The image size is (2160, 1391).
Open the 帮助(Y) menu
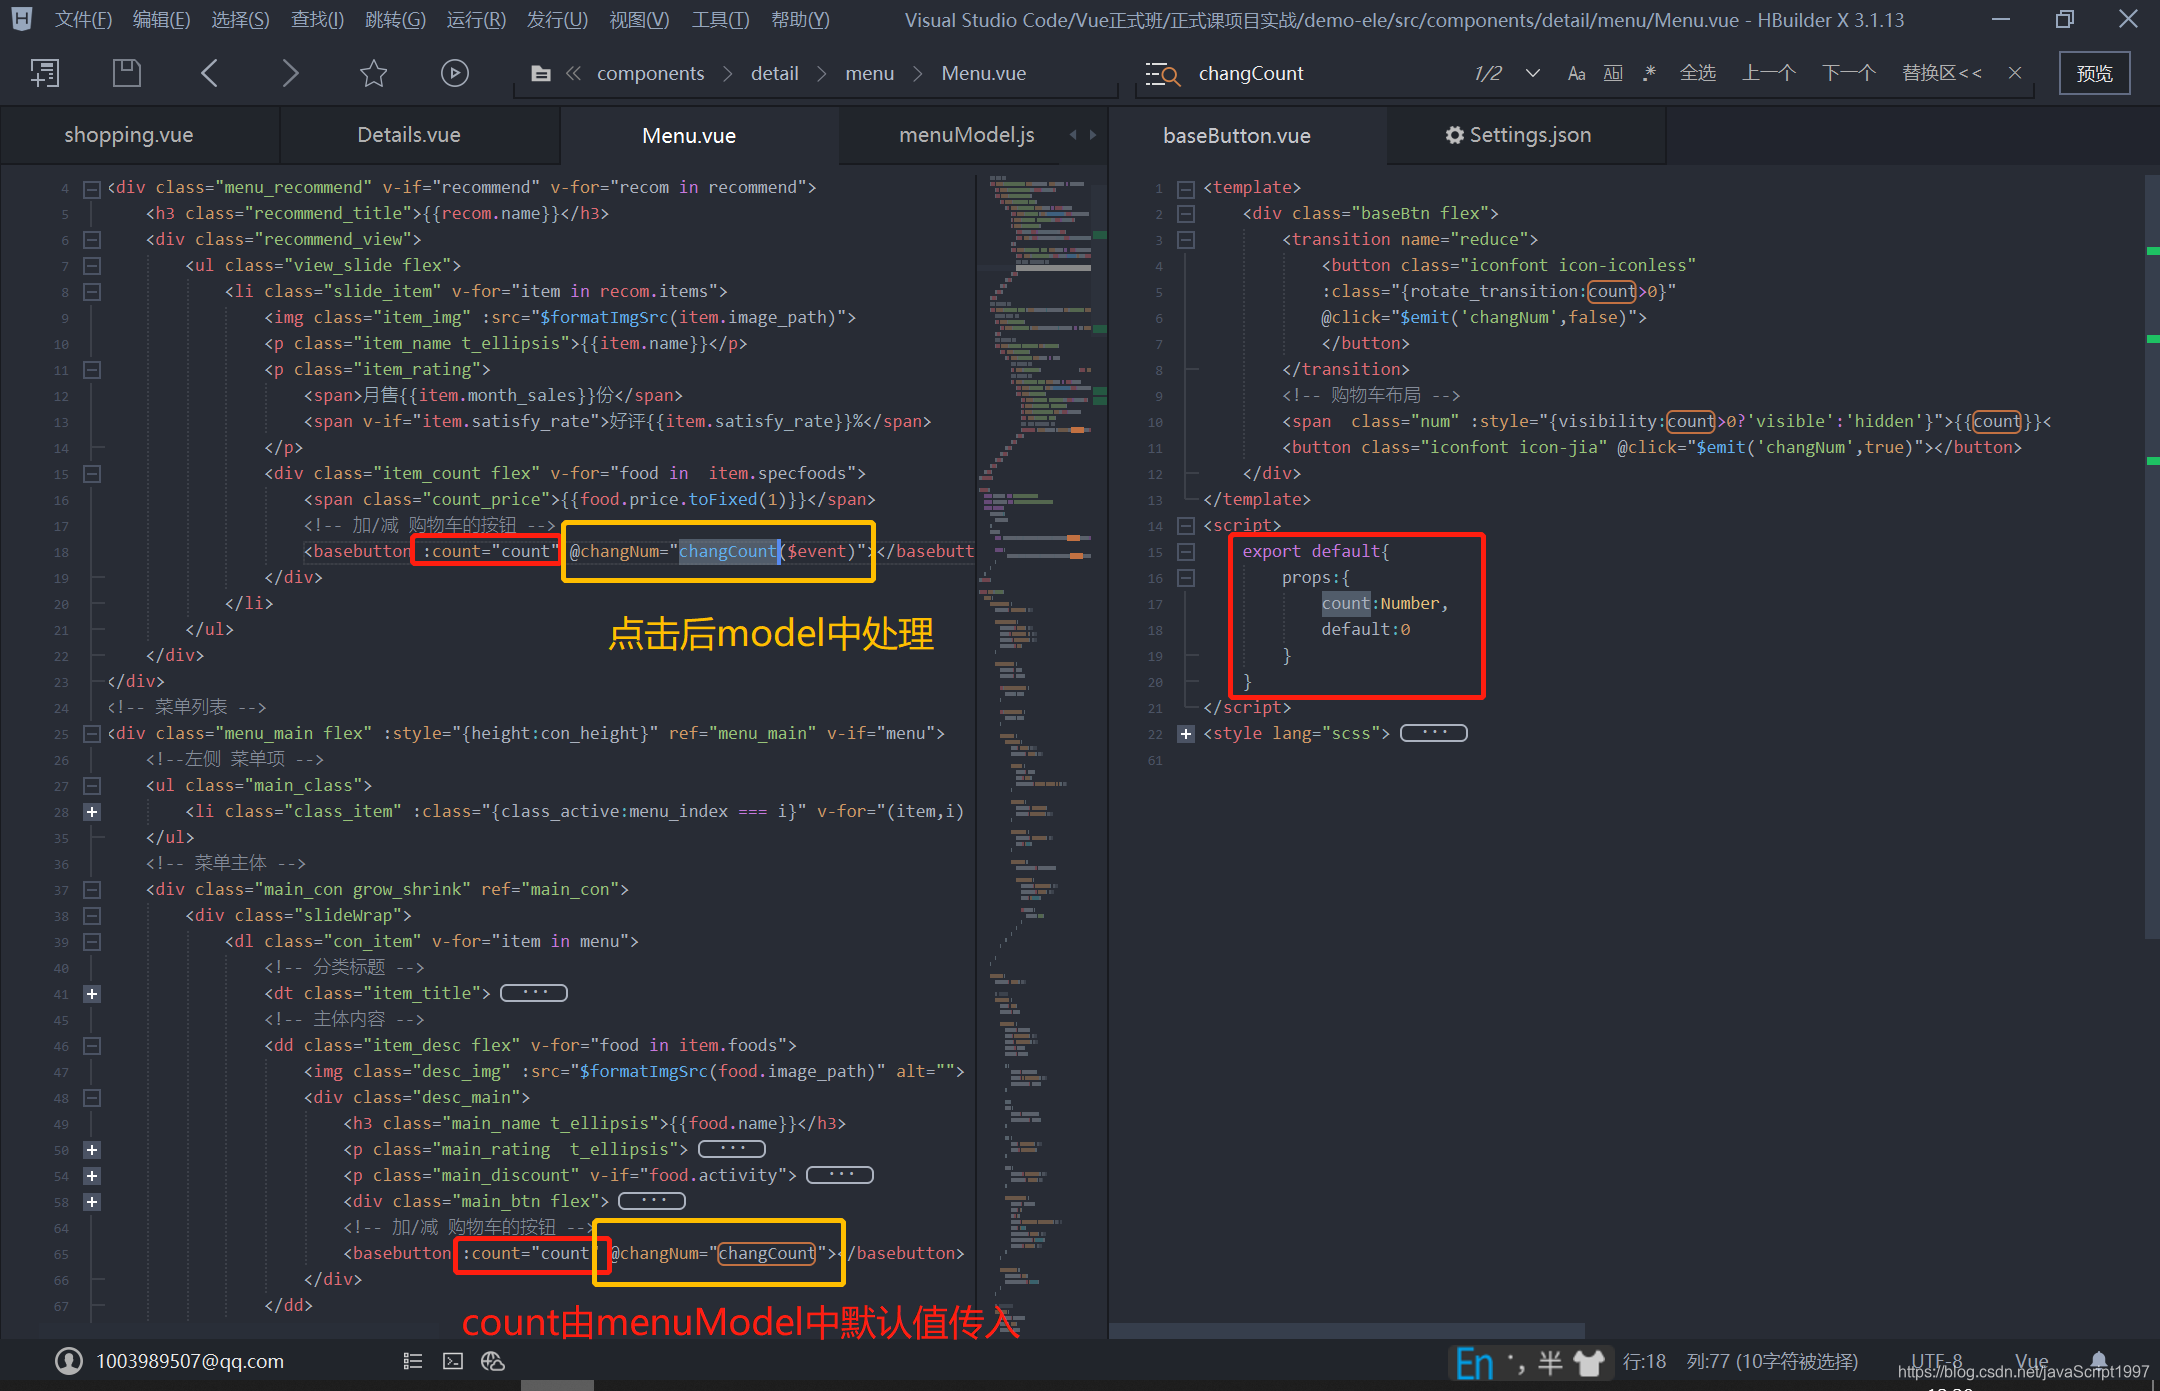click(800, 19)
